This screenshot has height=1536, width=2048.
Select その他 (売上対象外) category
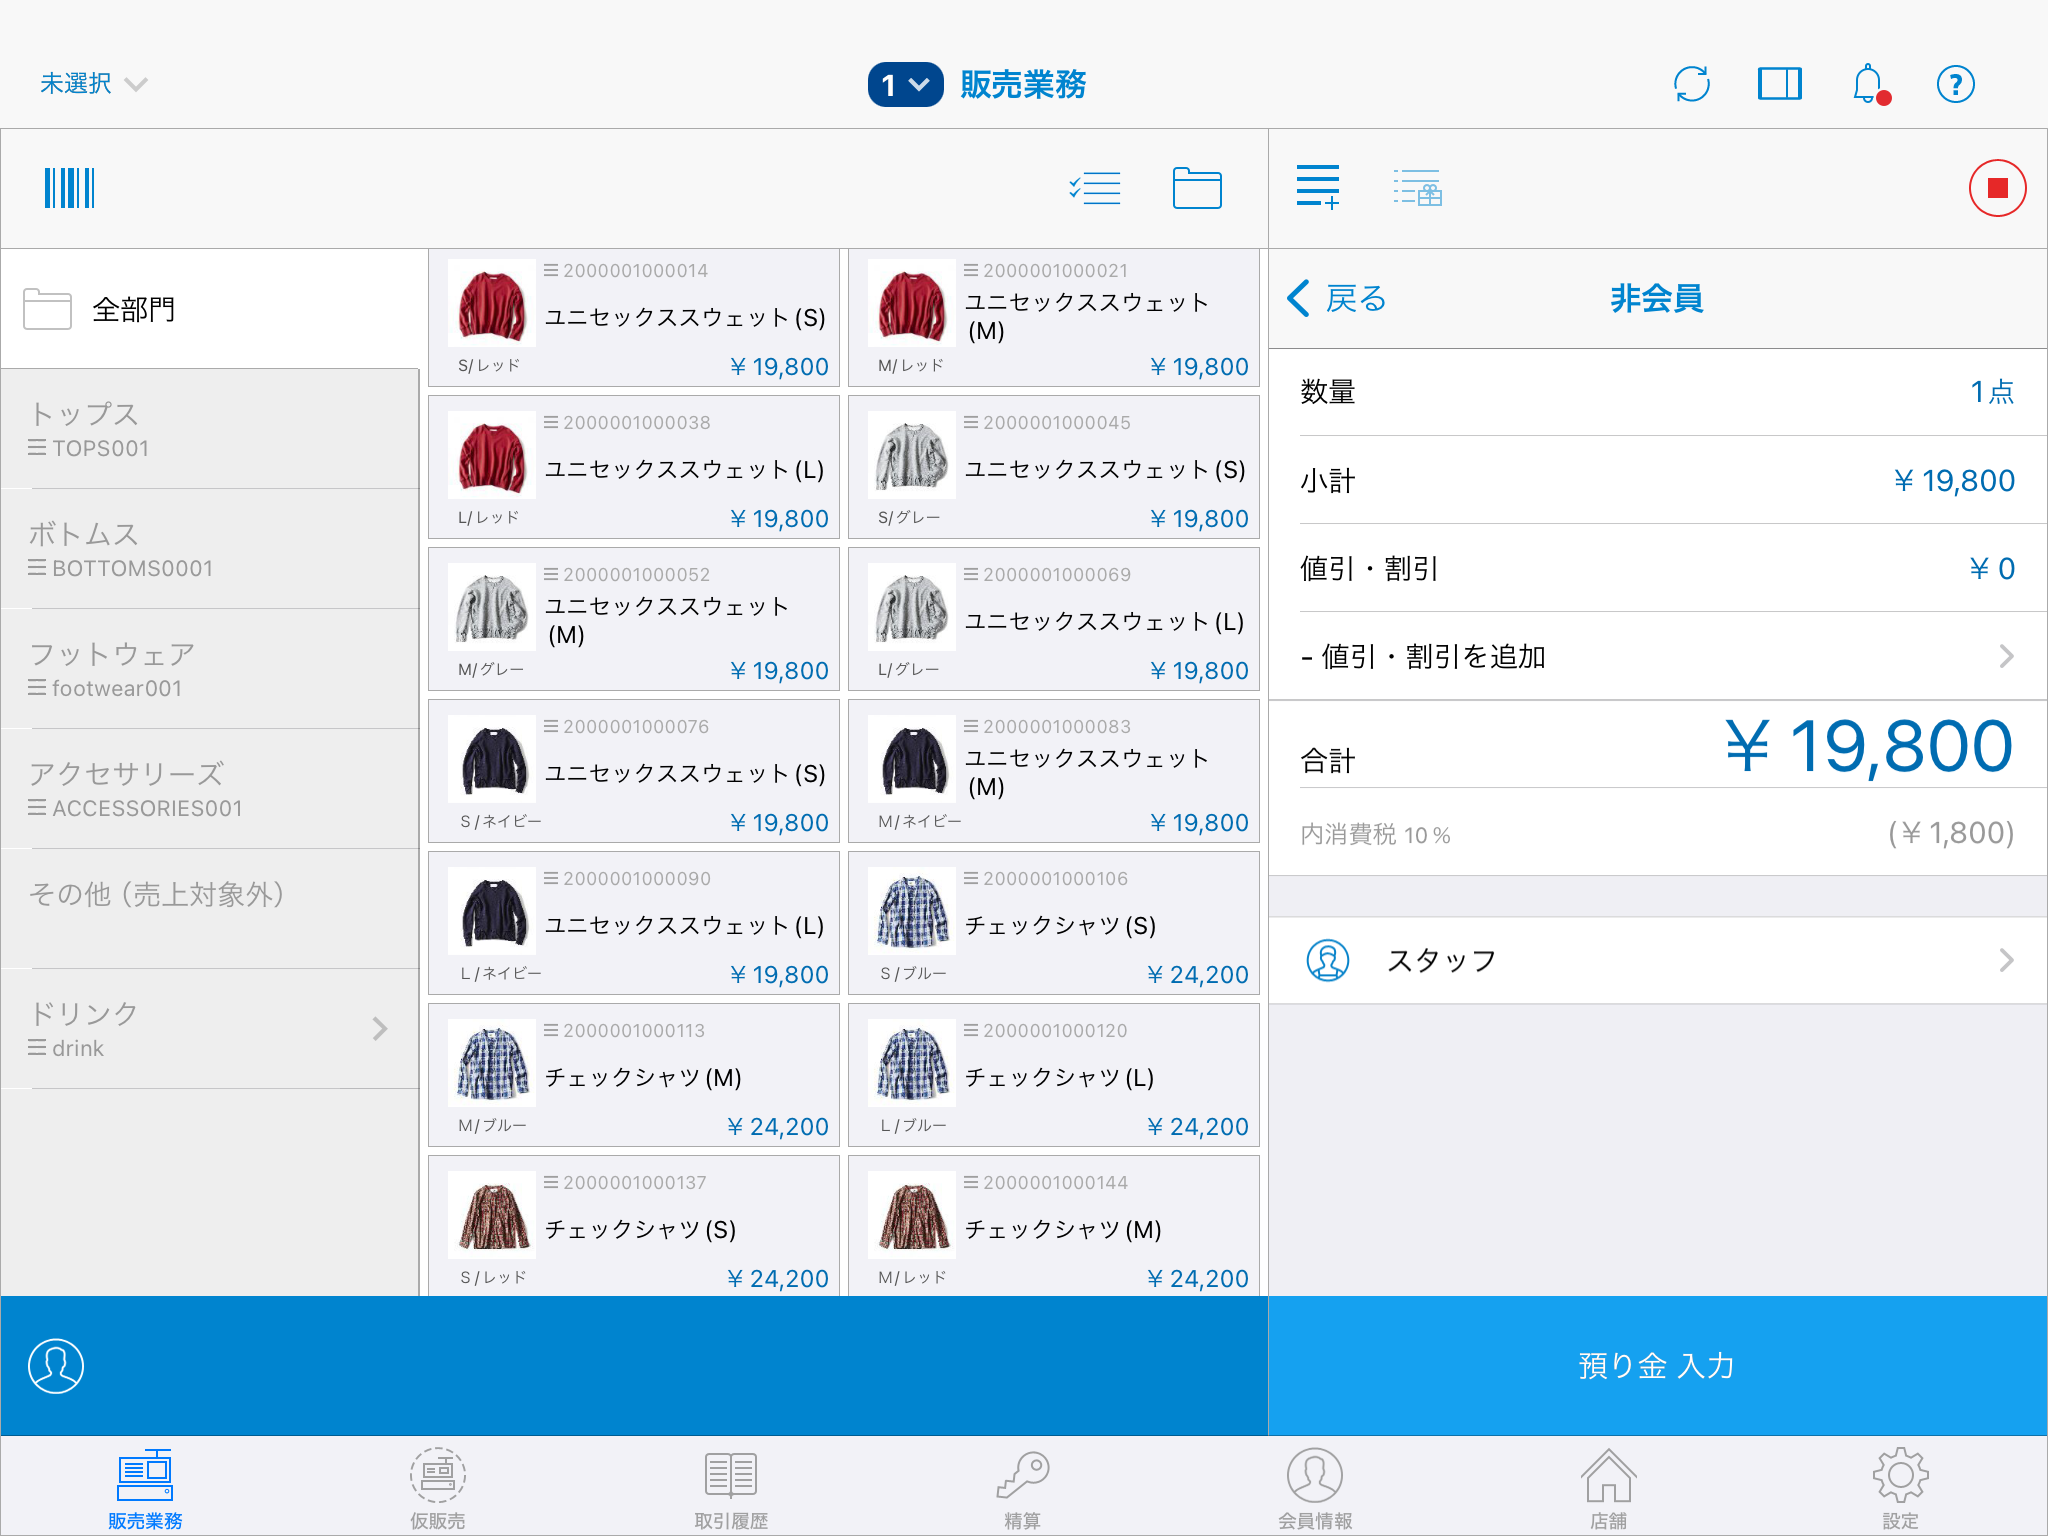[x=210, y=909]
